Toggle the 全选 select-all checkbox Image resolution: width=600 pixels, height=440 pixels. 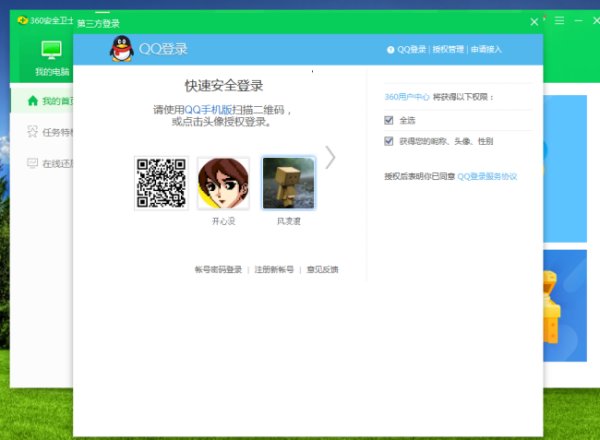pyautogui.click(x=389, y=120)
